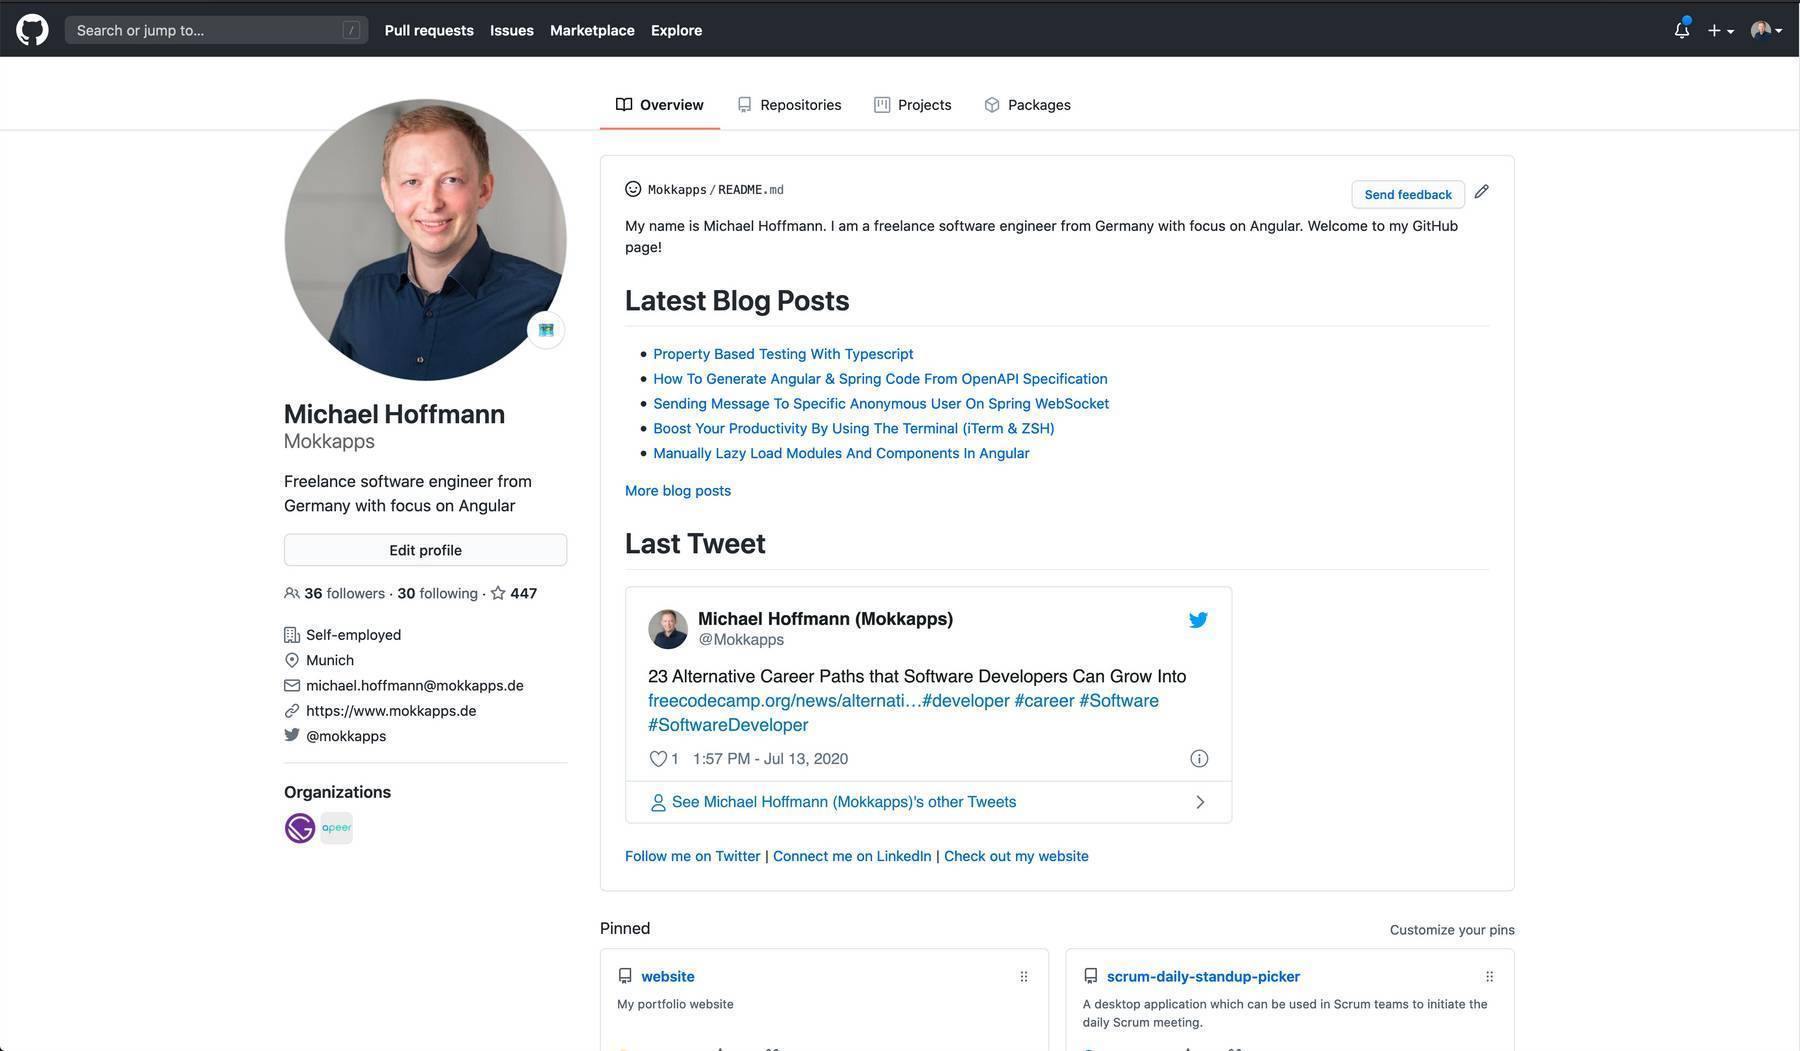Open the plus create-new dropdown

[x=1720, y=30]
